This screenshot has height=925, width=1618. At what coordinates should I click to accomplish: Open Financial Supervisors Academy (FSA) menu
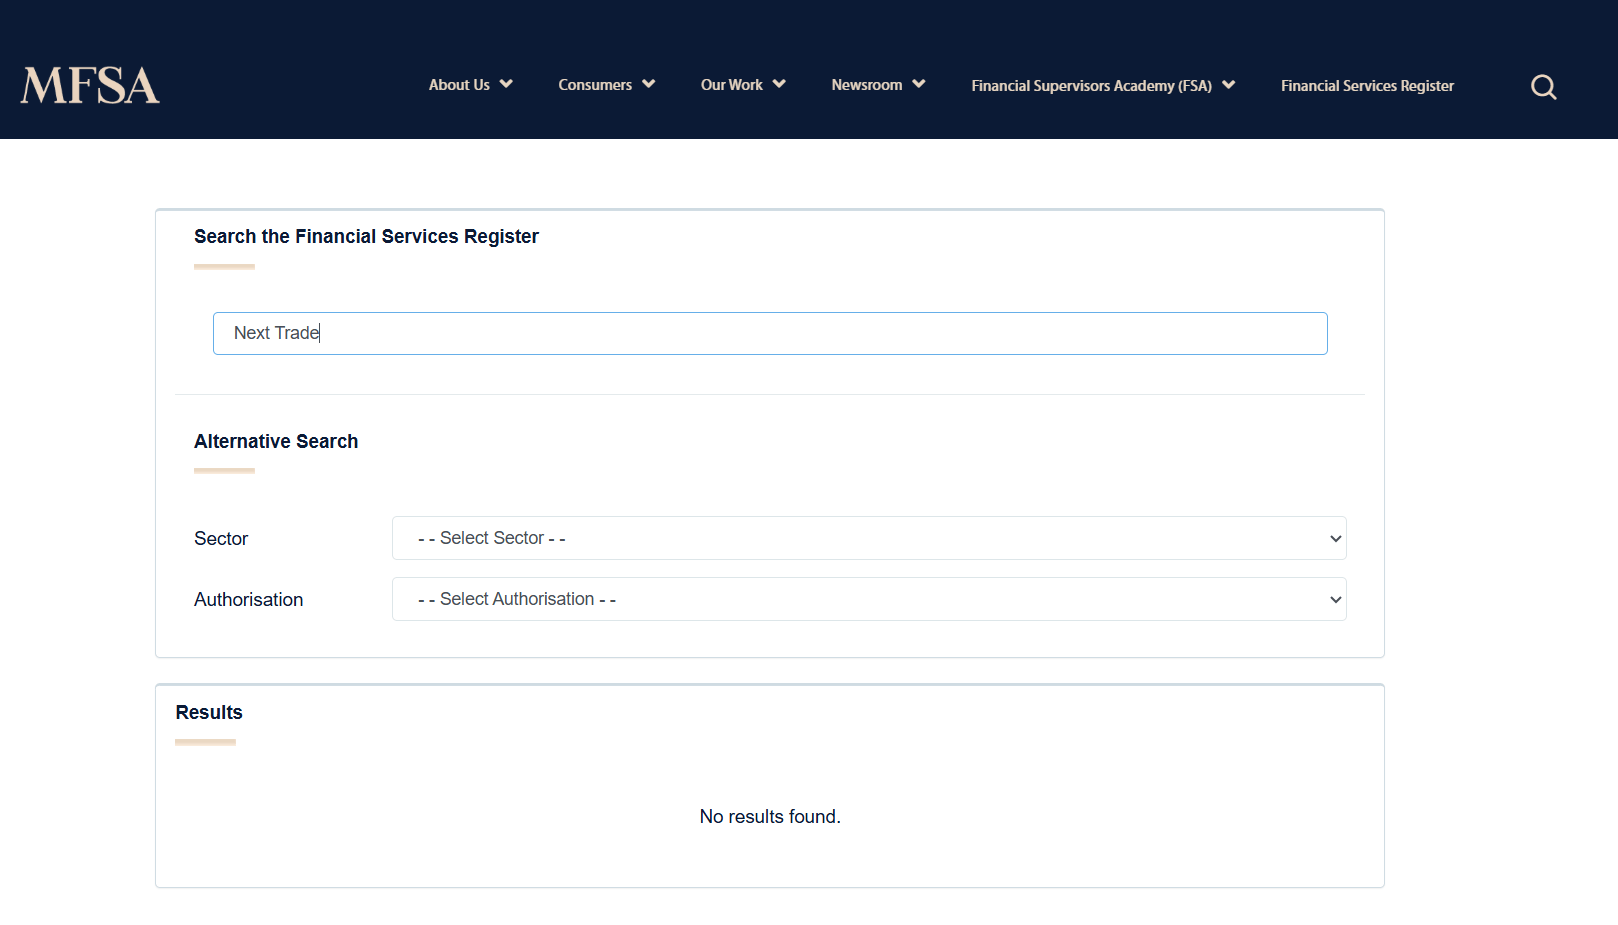tap(1091, 86)
